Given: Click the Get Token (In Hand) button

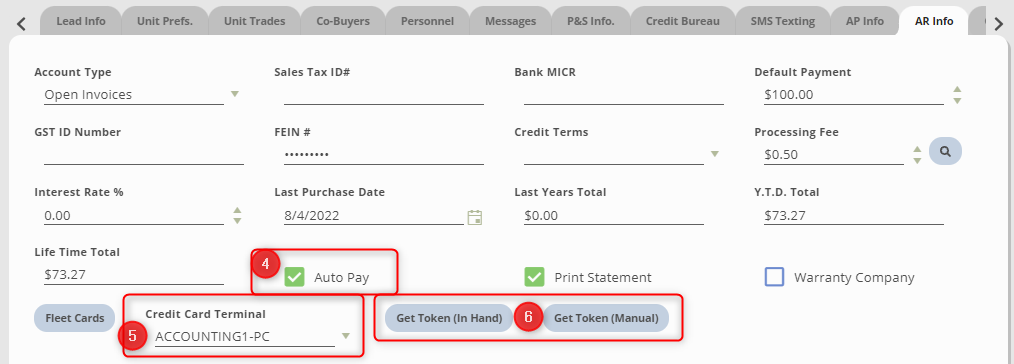Looking at the screenshot, I should click(x=449, y=318).
